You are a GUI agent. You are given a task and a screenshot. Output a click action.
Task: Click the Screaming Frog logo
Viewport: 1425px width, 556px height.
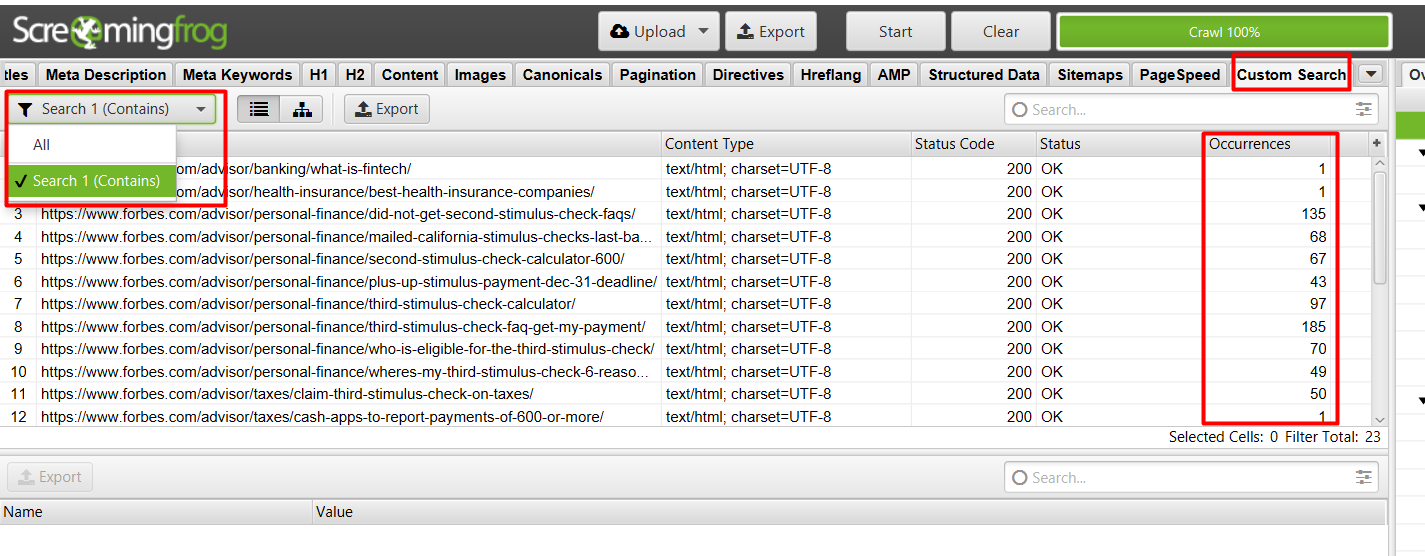click(x=120, y=32)
